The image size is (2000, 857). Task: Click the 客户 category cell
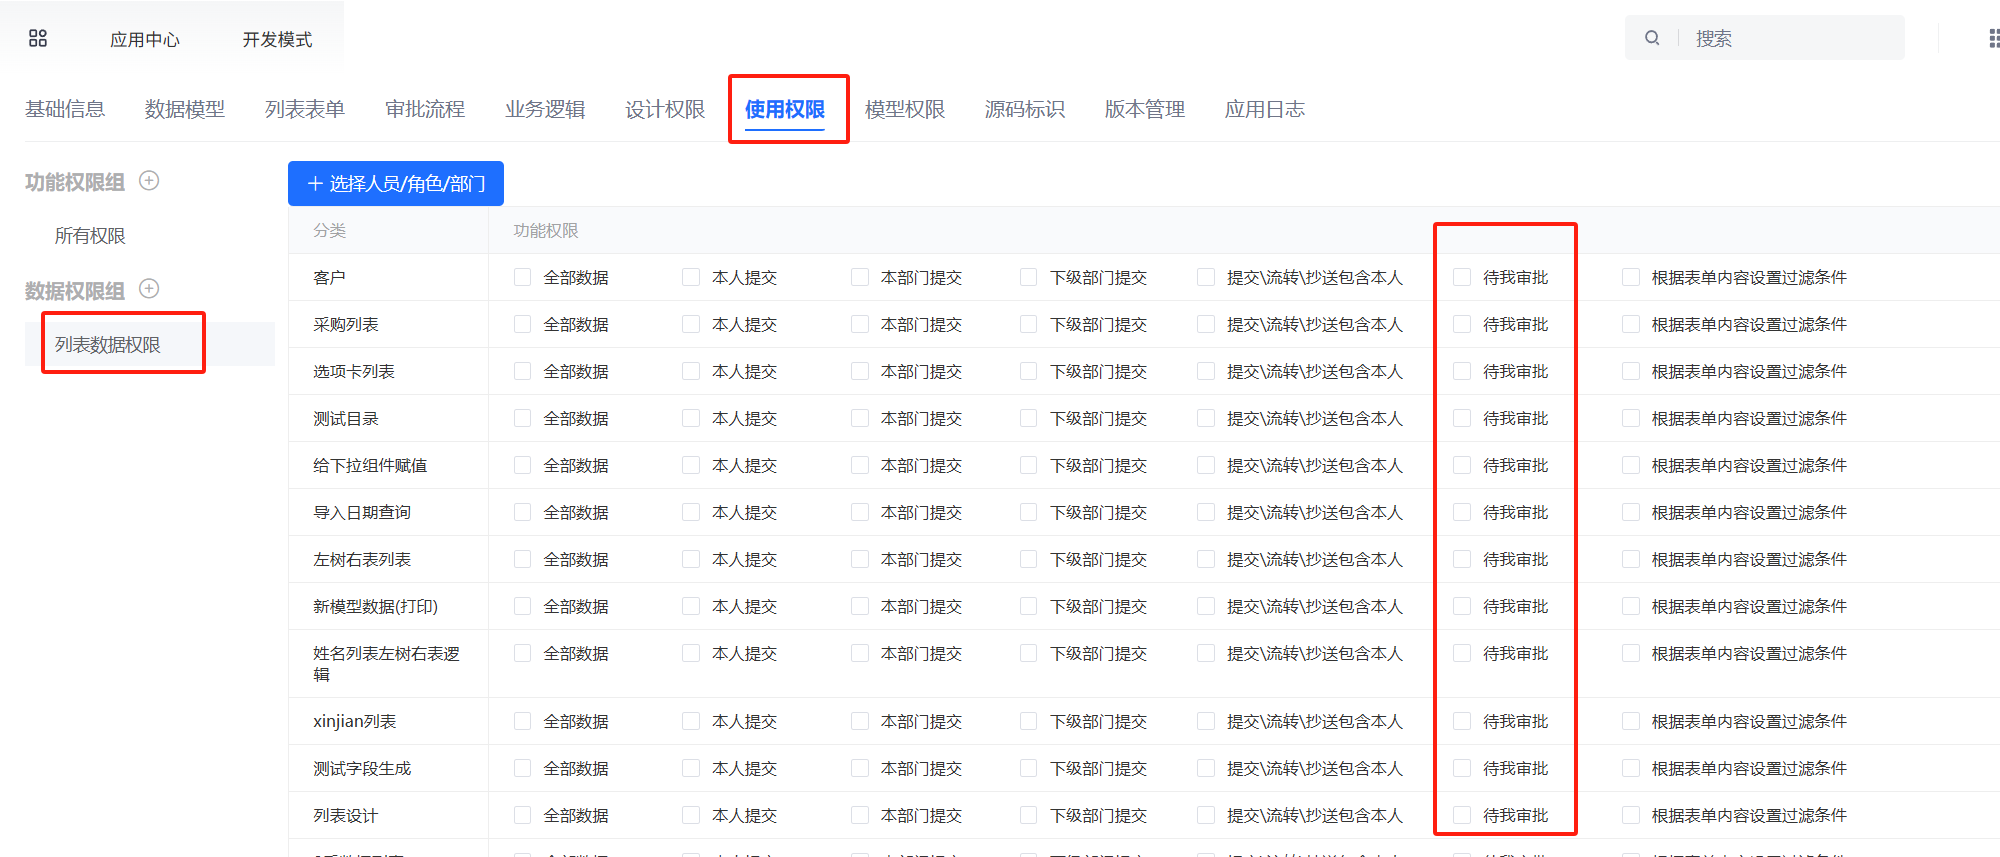point(388,277)
